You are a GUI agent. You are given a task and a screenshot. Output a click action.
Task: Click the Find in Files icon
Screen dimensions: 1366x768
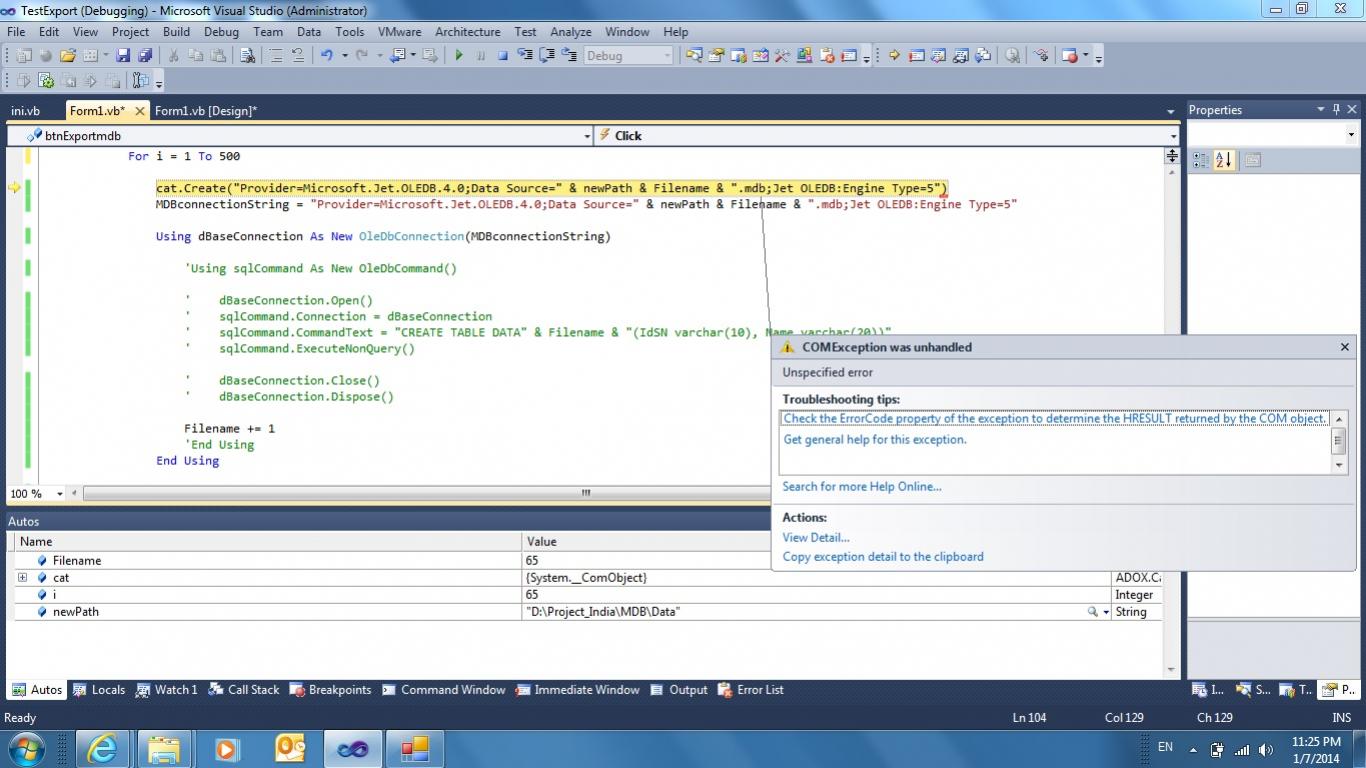tap(247, 56)
